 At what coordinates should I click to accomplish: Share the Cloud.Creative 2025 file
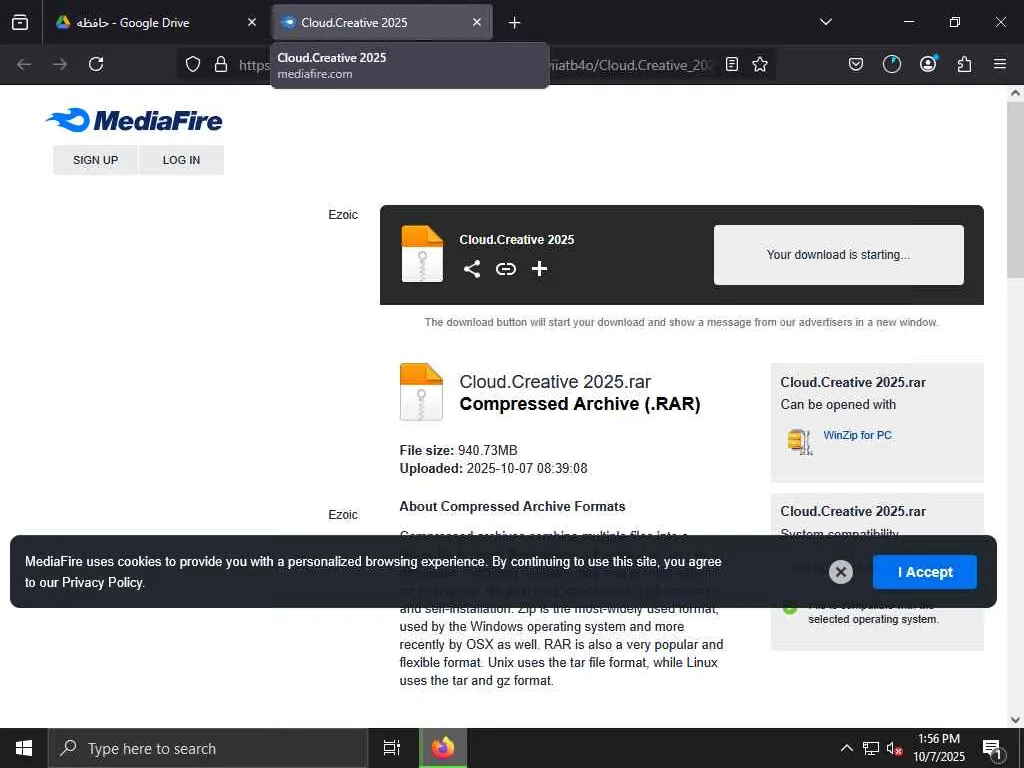point(472,269)
